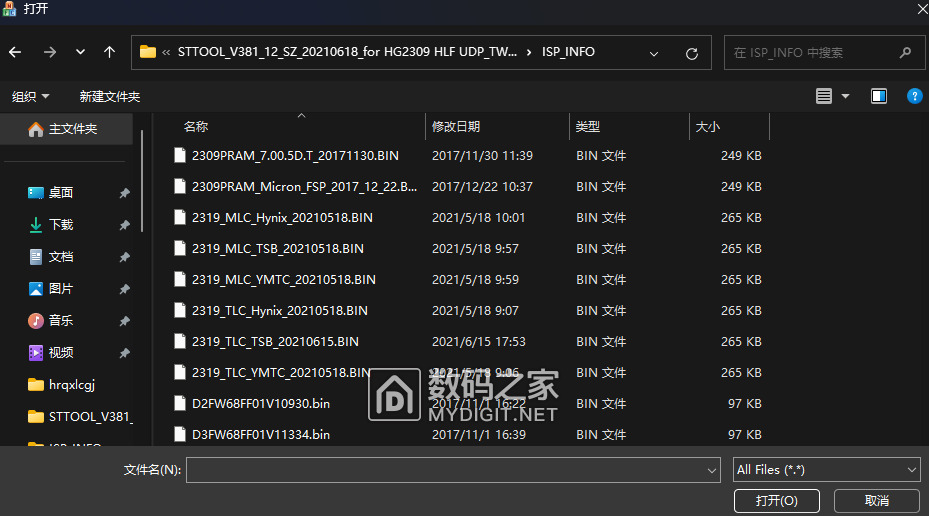Unpin 视频 using its pin icon
The image size is (929, 516).
(124, 353)
